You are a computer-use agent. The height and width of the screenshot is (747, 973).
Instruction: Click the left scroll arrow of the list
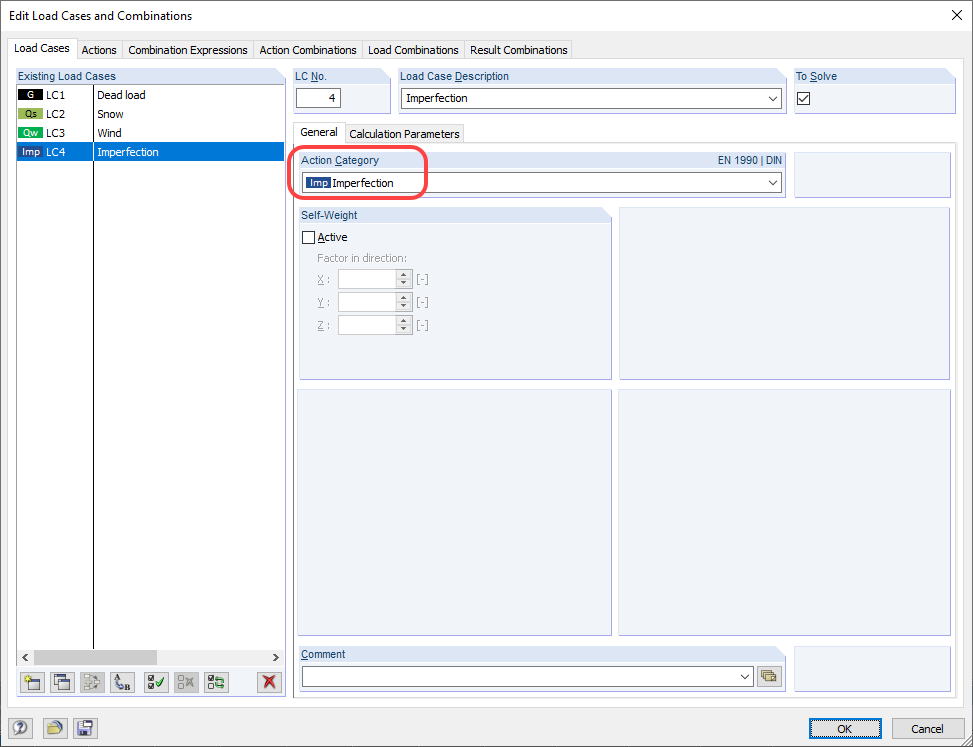25,658
